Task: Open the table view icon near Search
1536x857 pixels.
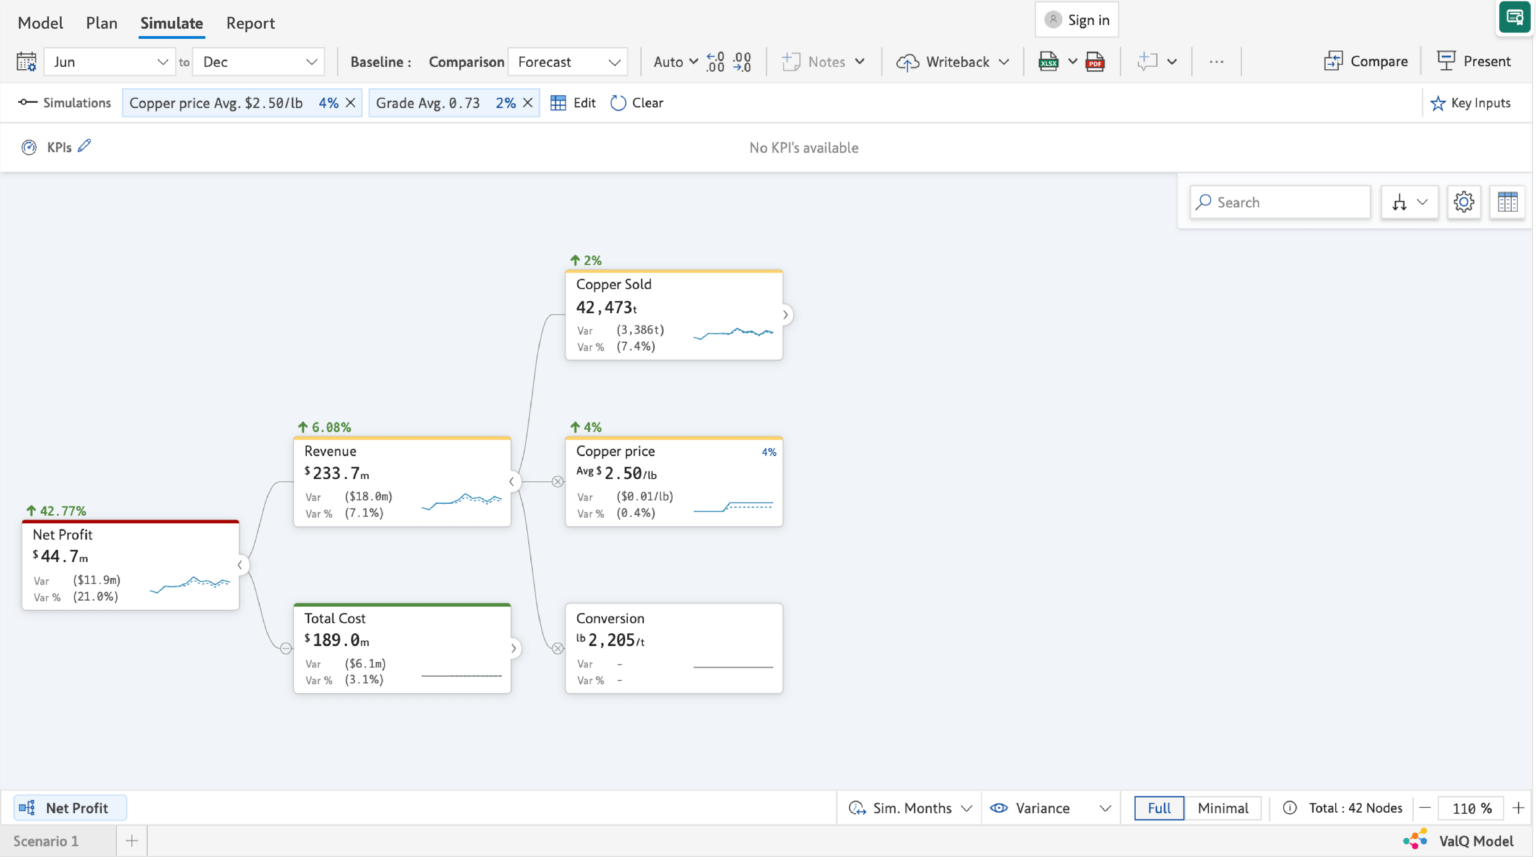Action: (1507, 201)
